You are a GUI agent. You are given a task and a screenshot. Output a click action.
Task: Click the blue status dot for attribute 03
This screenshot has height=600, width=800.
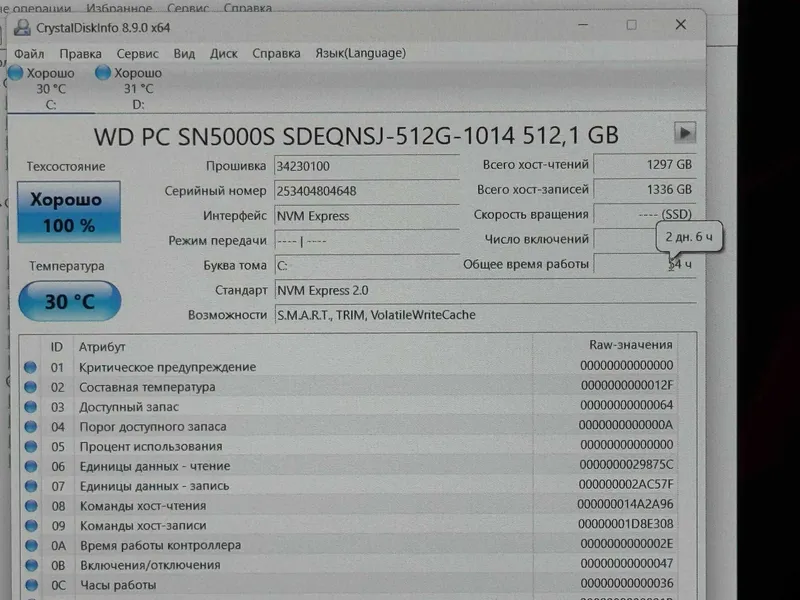31,407
